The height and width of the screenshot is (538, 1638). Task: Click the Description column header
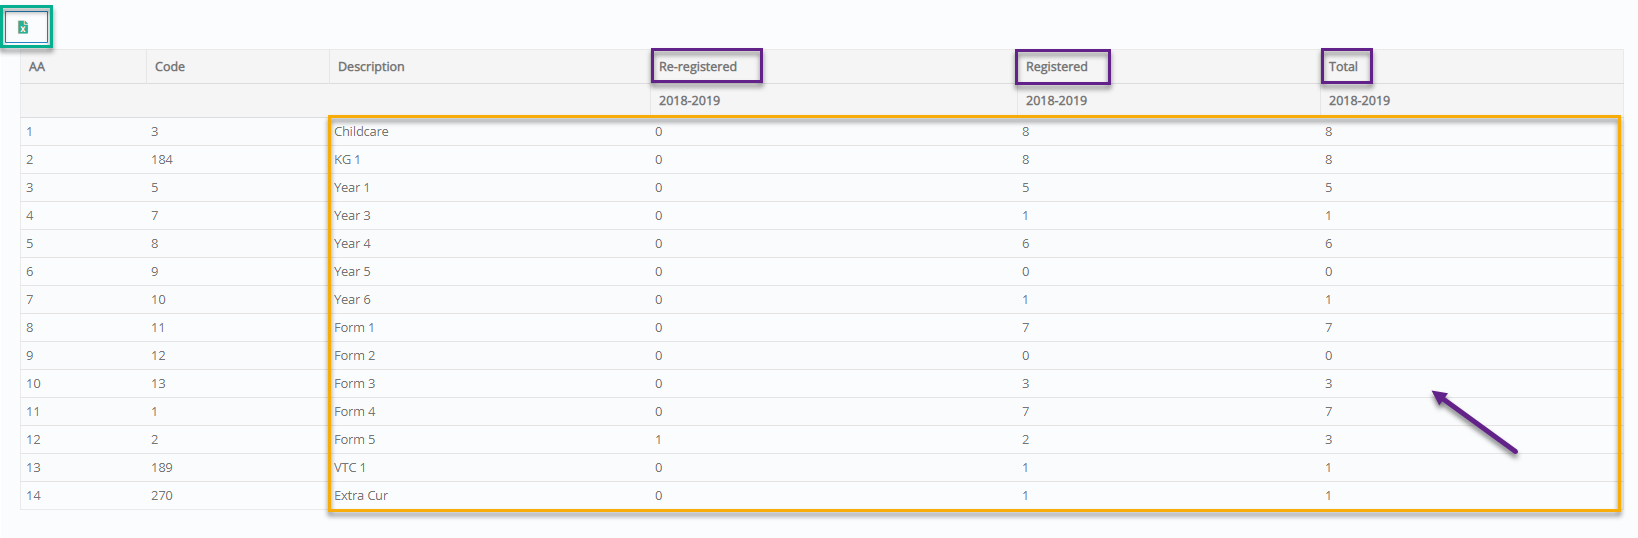[x=371, y=67]
